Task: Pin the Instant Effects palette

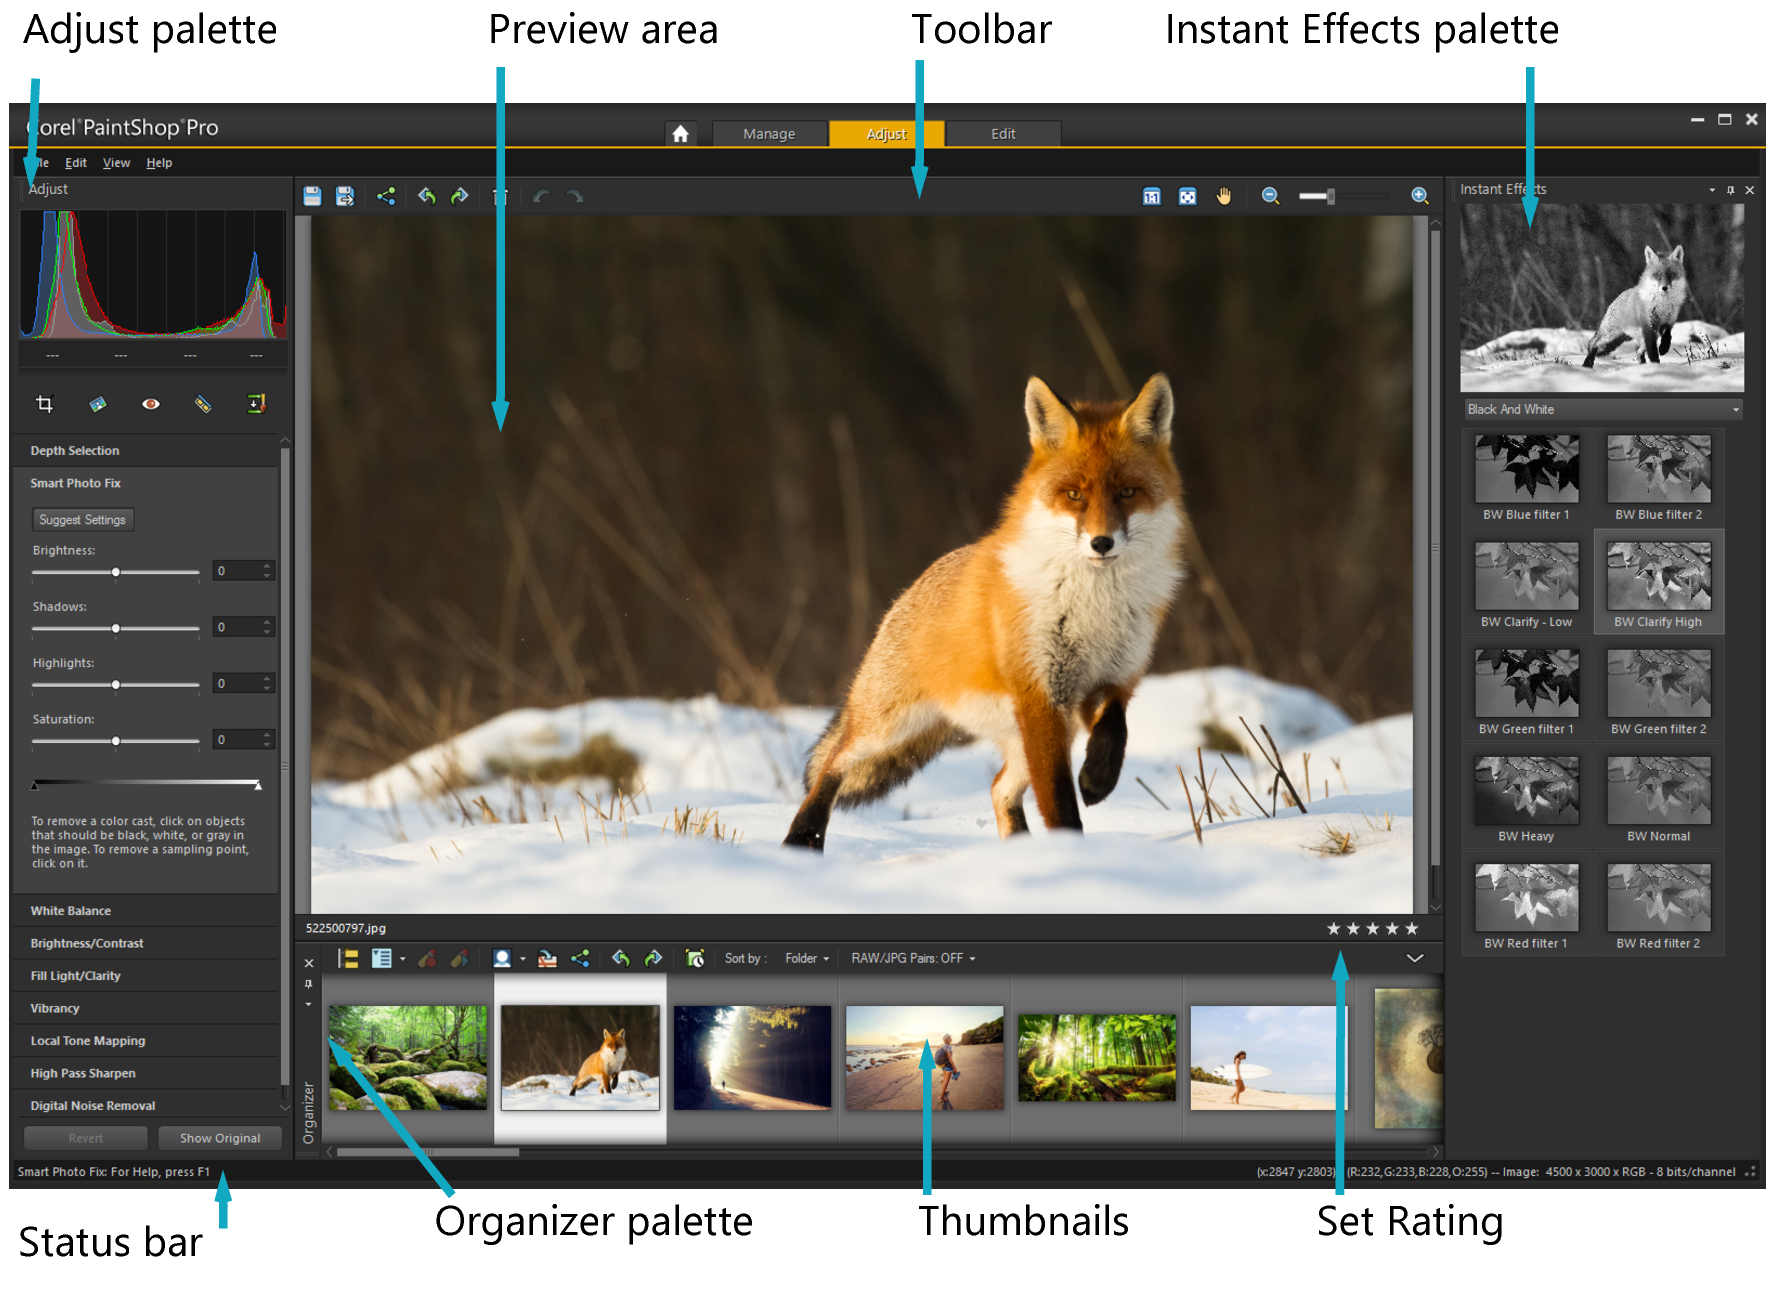Action: click(x=1731, y=190)
